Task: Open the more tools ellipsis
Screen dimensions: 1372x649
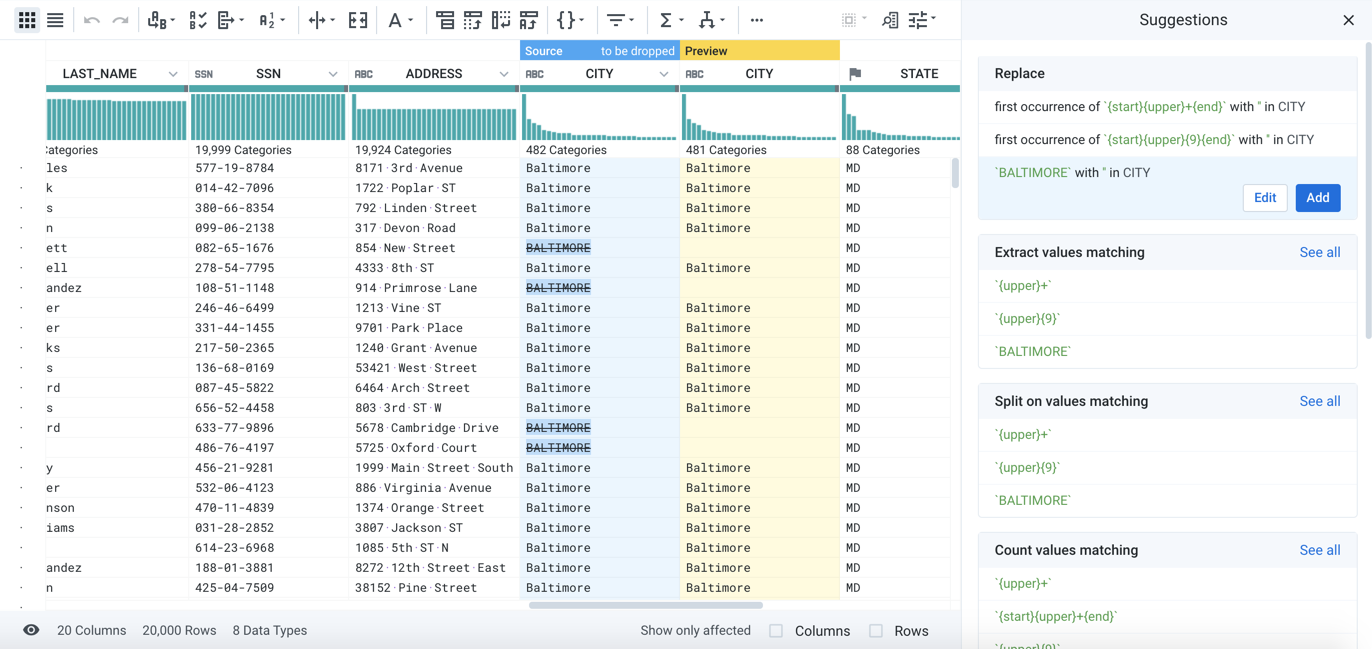Action: point(757,20)
